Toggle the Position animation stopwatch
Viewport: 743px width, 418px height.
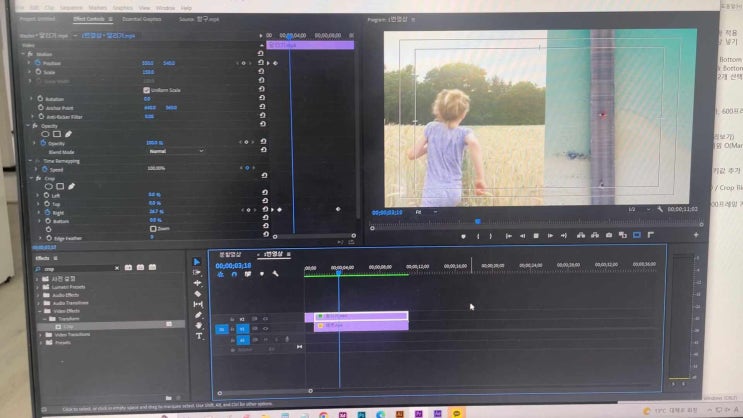(39, 62)
